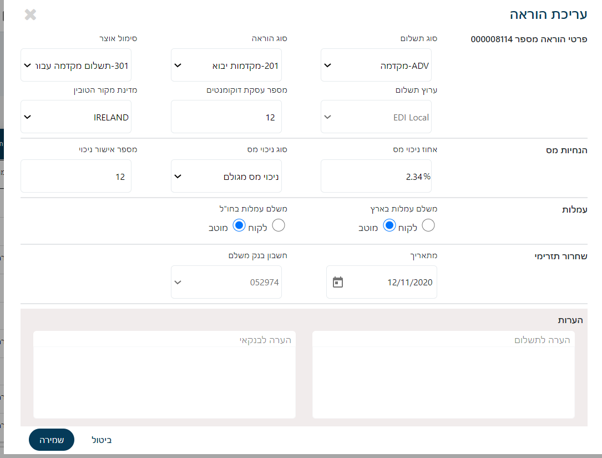Screen dimensions: 602x458
Task: Select מוטב radio under משלם עמלות בחו"ל
Action: tap(239, 225)
